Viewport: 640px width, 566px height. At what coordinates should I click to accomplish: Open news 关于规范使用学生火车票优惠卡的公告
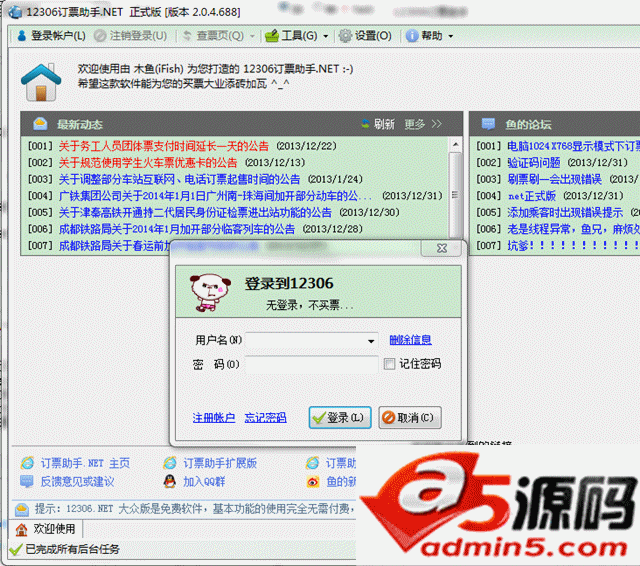[x=148, y=163]
